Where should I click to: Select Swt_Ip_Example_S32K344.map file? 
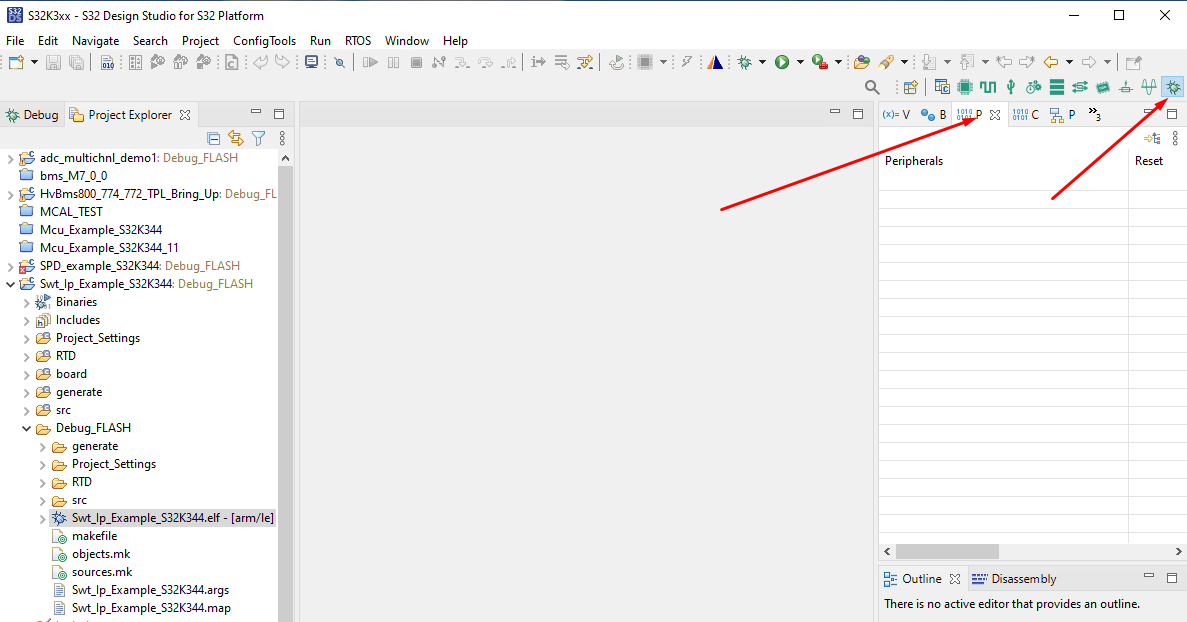click(x=151, y=608)
